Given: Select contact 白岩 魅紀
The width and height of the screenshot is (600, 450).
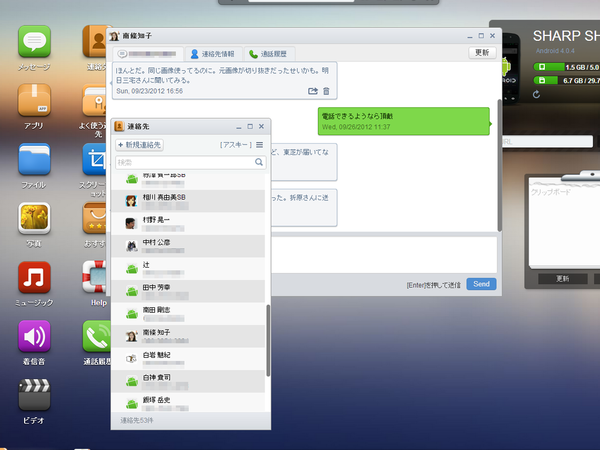Looking at the screenshot, I should 188,359.
